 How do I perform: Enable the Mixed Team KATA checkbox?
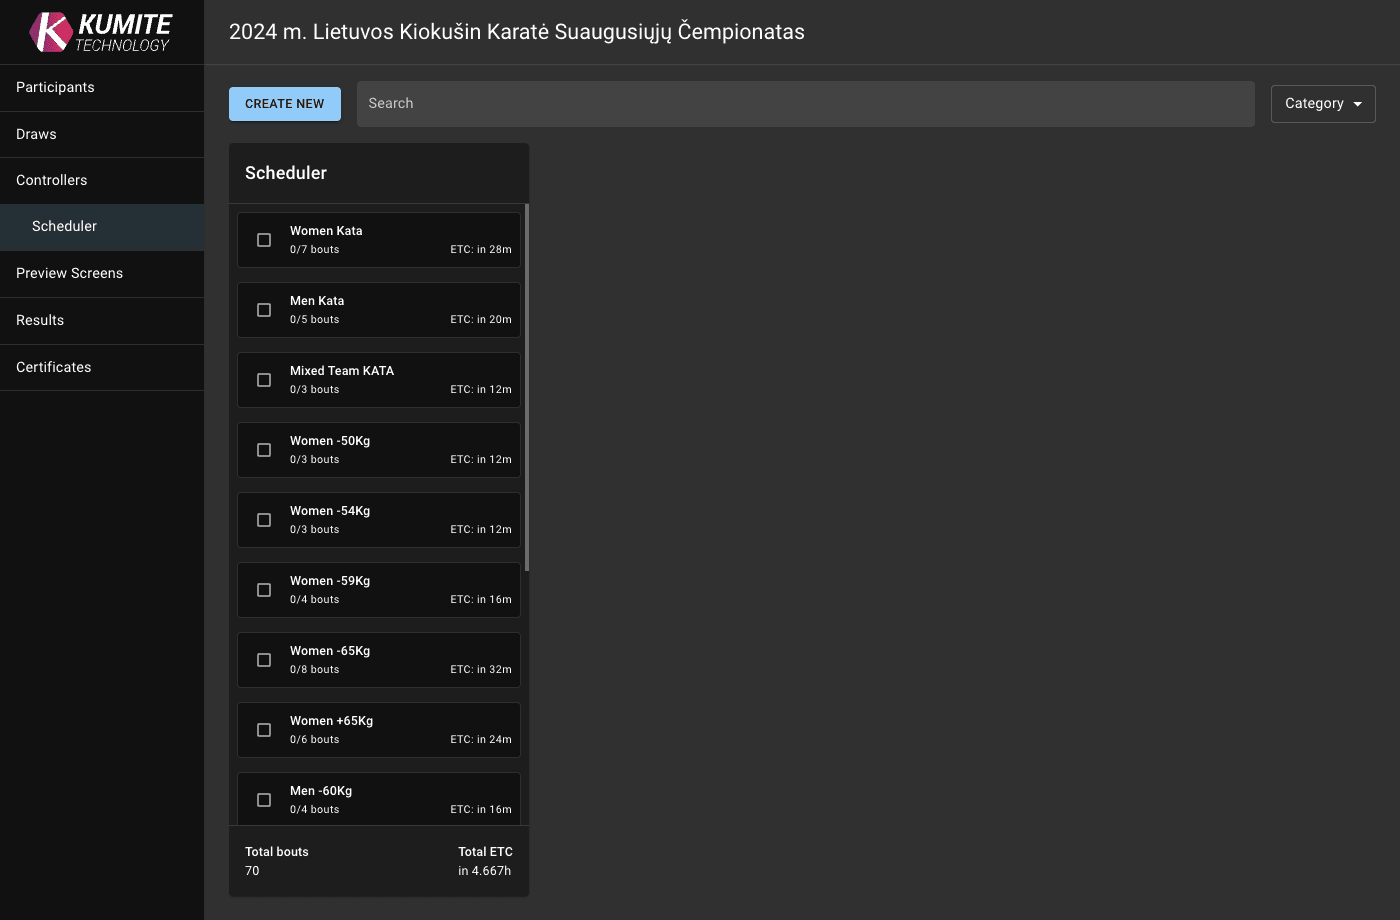[x=263, y=379]
